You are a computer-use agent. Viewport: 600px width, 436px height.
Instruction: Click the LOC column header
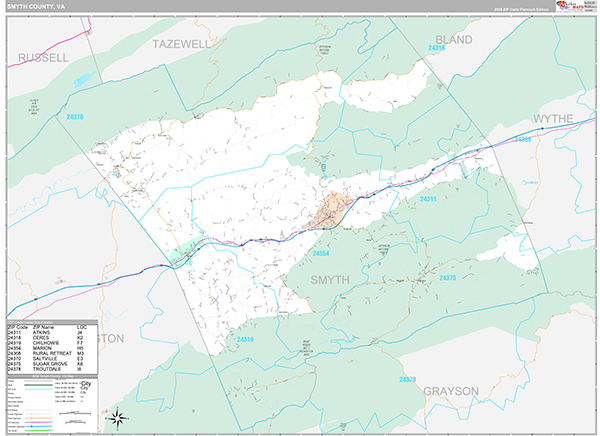pos(82,327)
